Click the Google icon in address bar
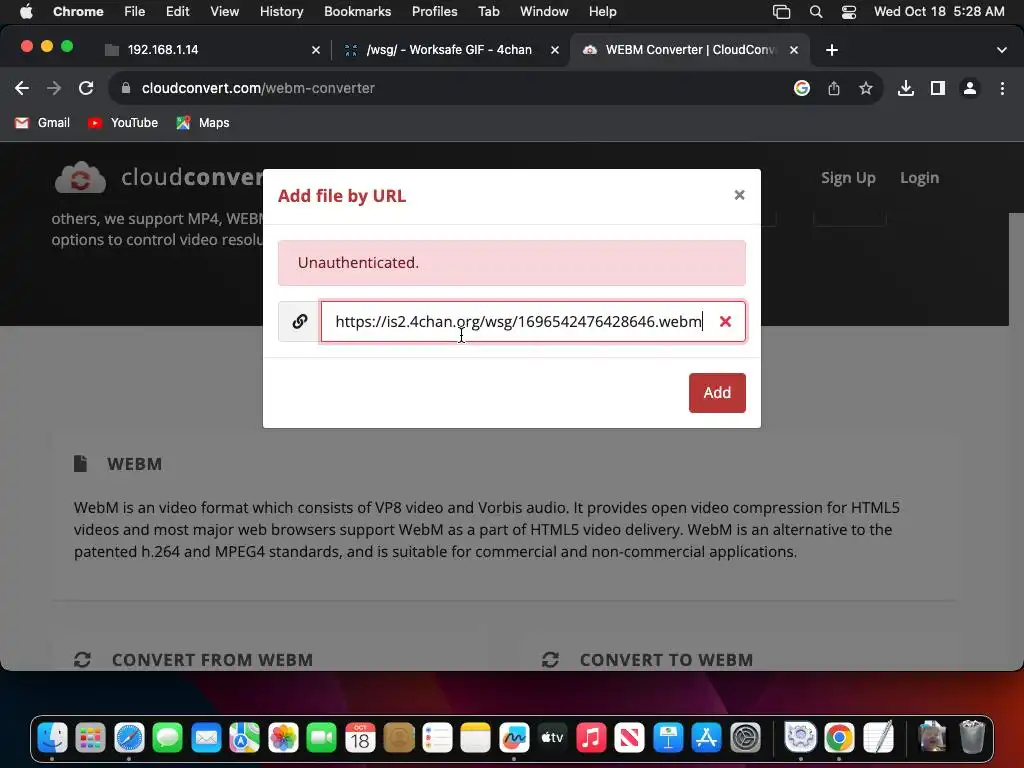The height and width of the screenshot is (768, 1024). [801, 88]
